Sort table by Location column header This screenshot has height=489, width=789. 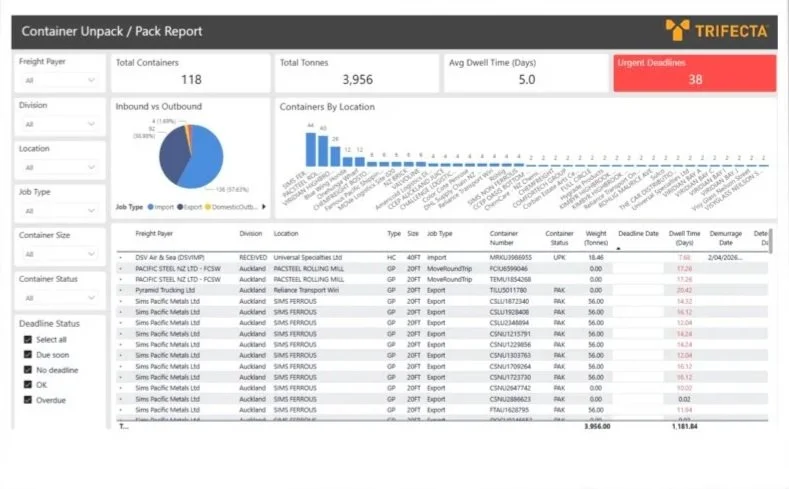tap(286, 233)
